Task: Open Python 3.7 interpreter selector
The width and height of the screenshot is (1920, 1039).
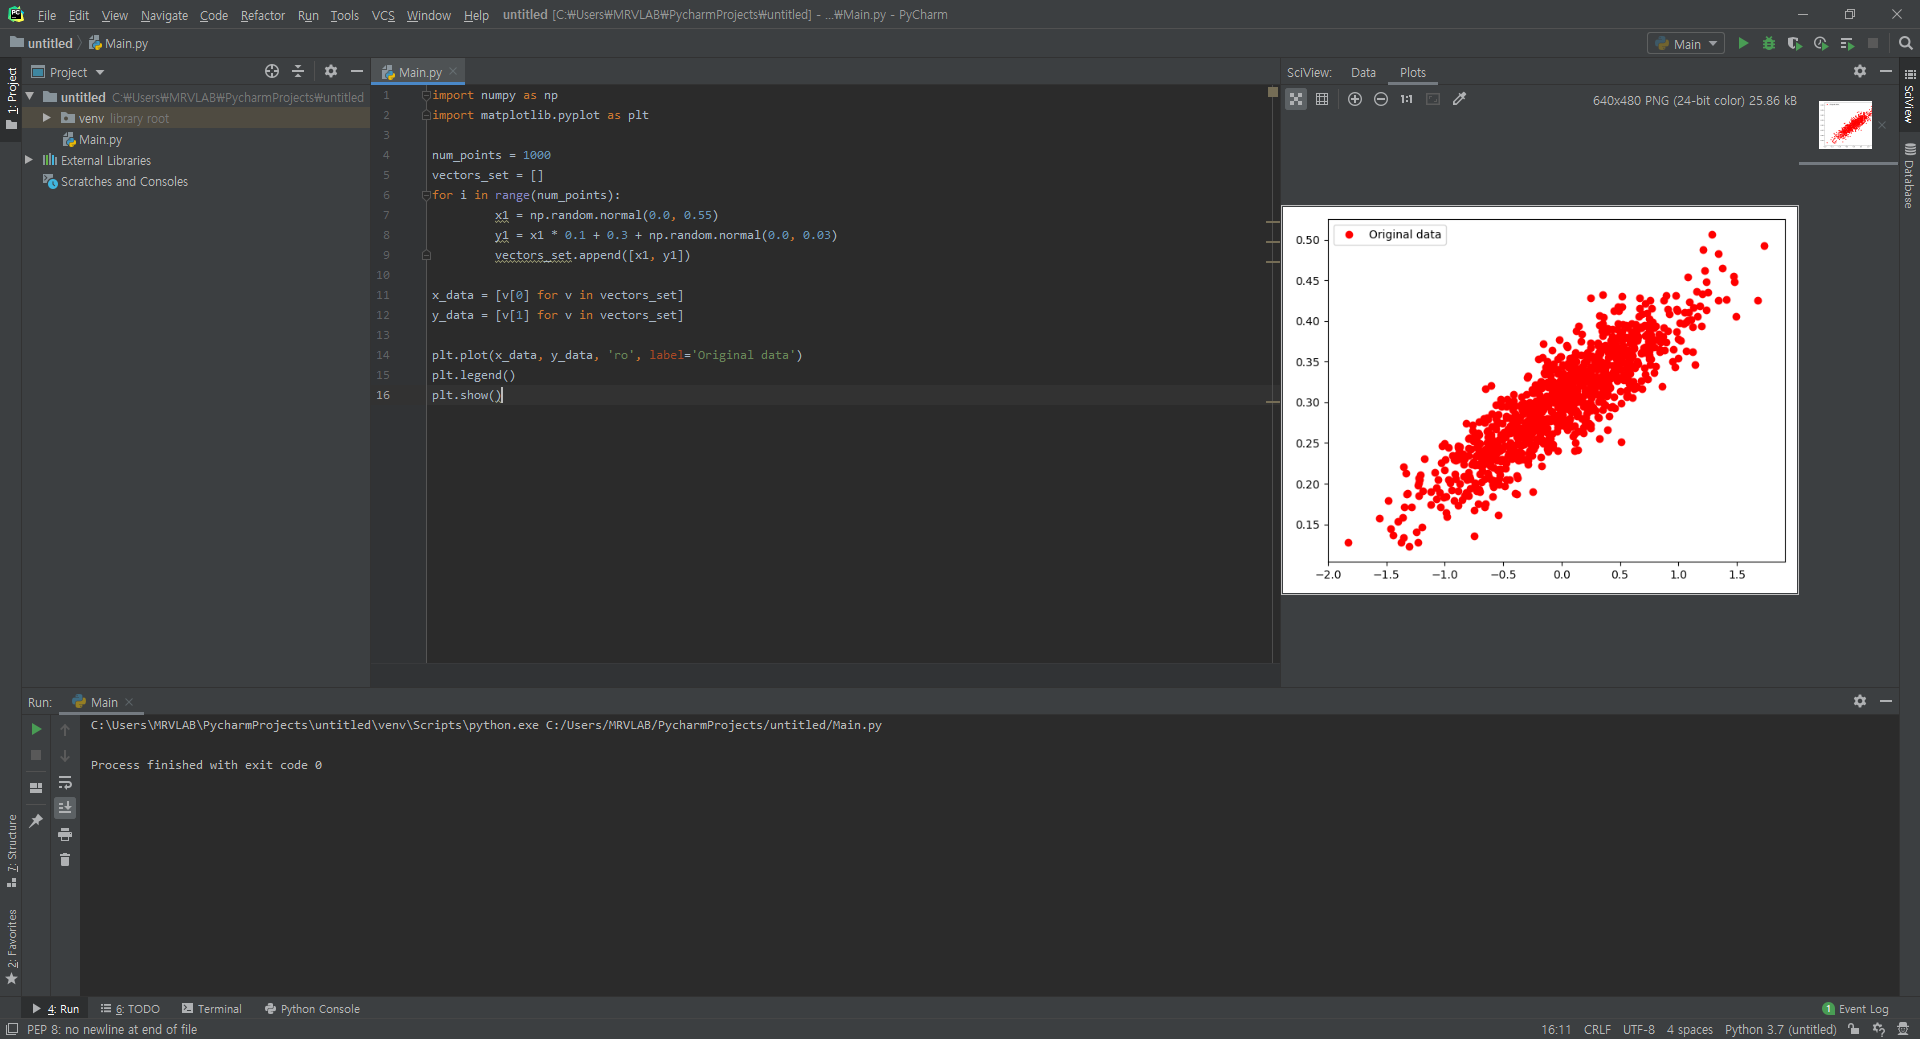Action: click(1780, 1029)
